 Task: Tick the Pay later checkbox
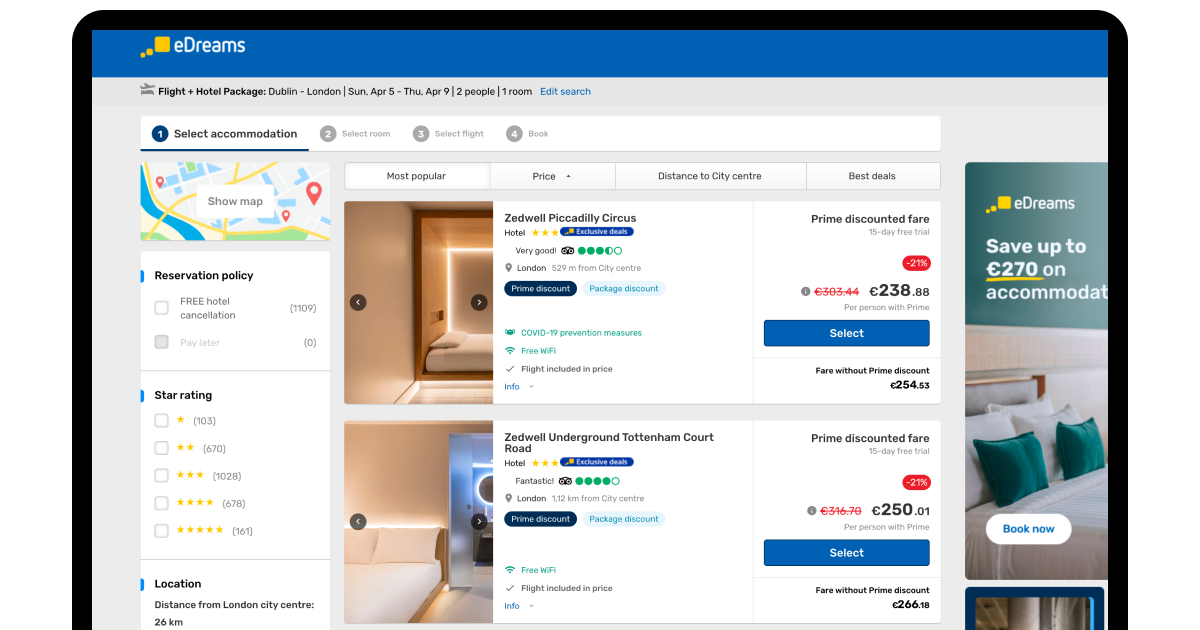coord(161,342)
